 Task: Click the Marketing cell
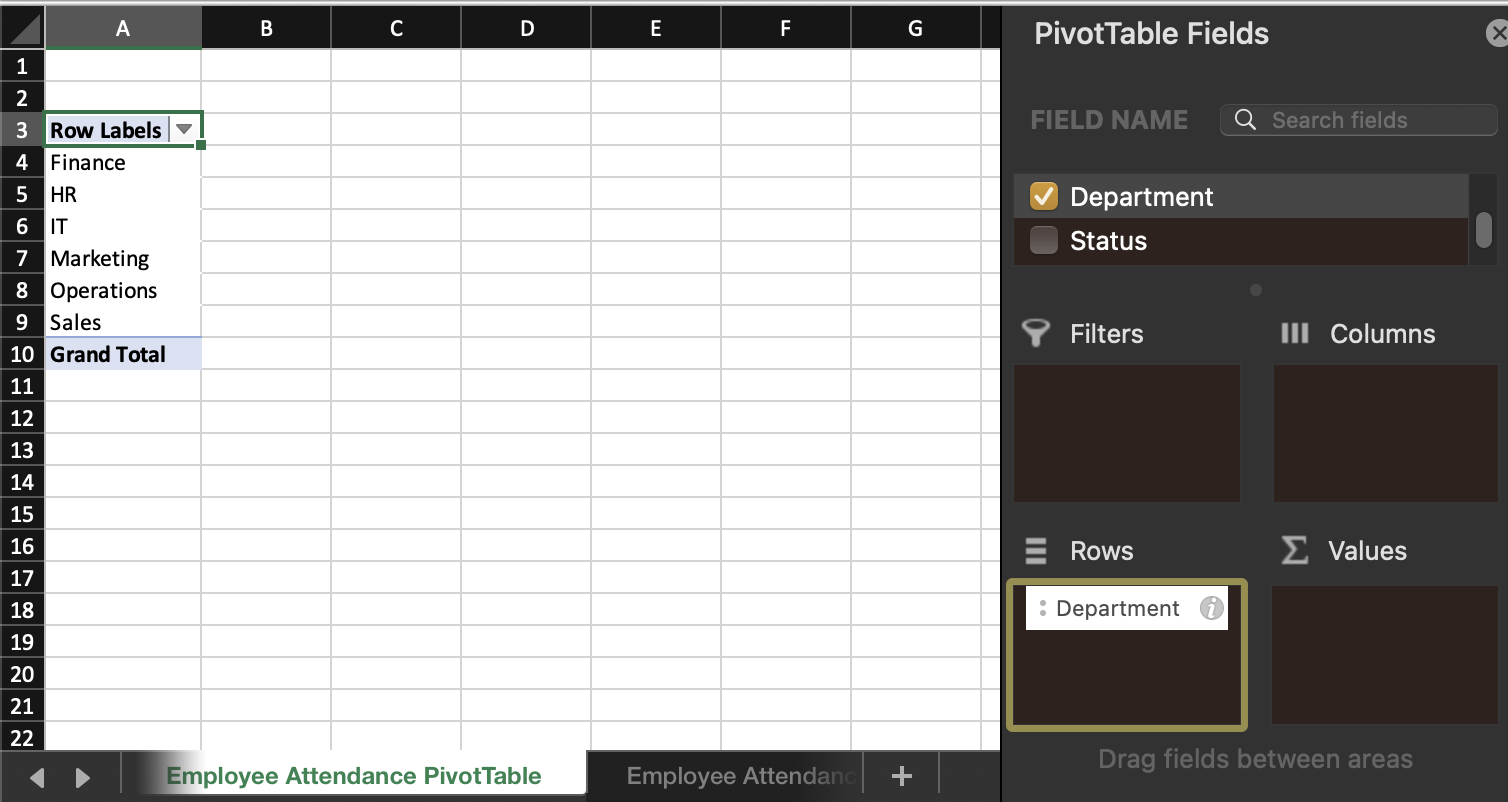[123, 258]
